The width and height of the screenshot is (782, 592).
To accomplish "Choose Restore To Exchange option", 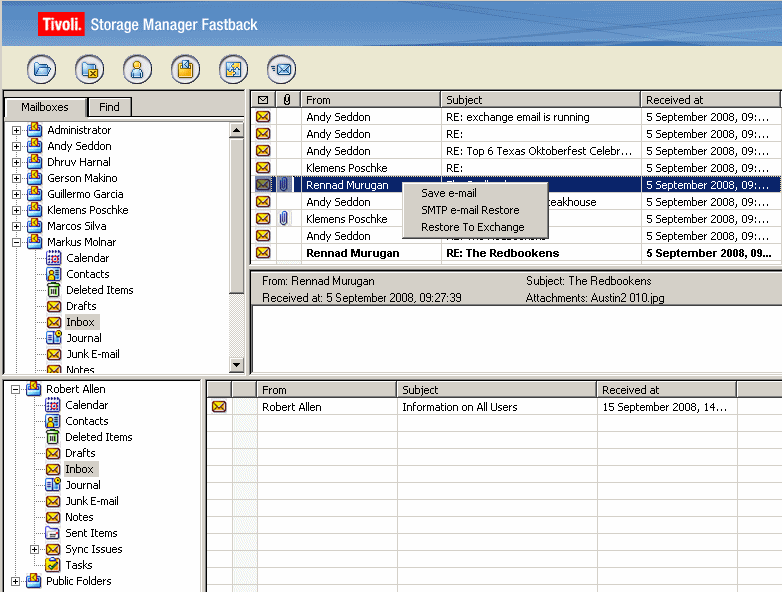I will 473,227.
